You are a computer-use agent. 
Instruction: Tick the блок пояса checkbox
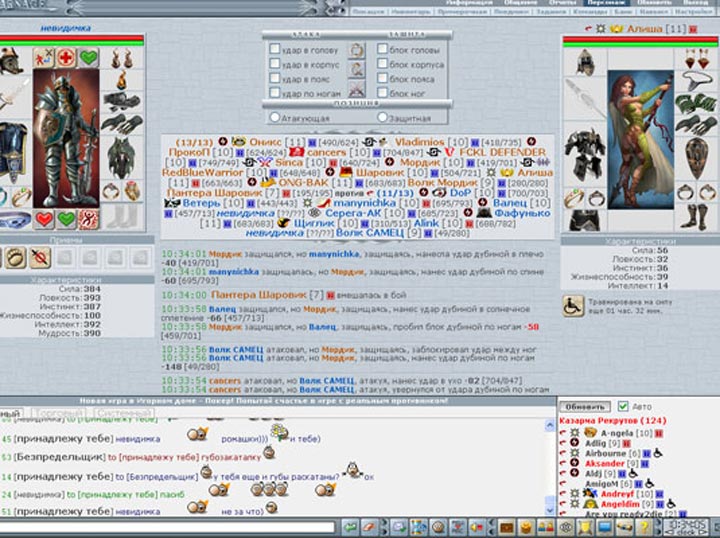(x=382, y=78)
